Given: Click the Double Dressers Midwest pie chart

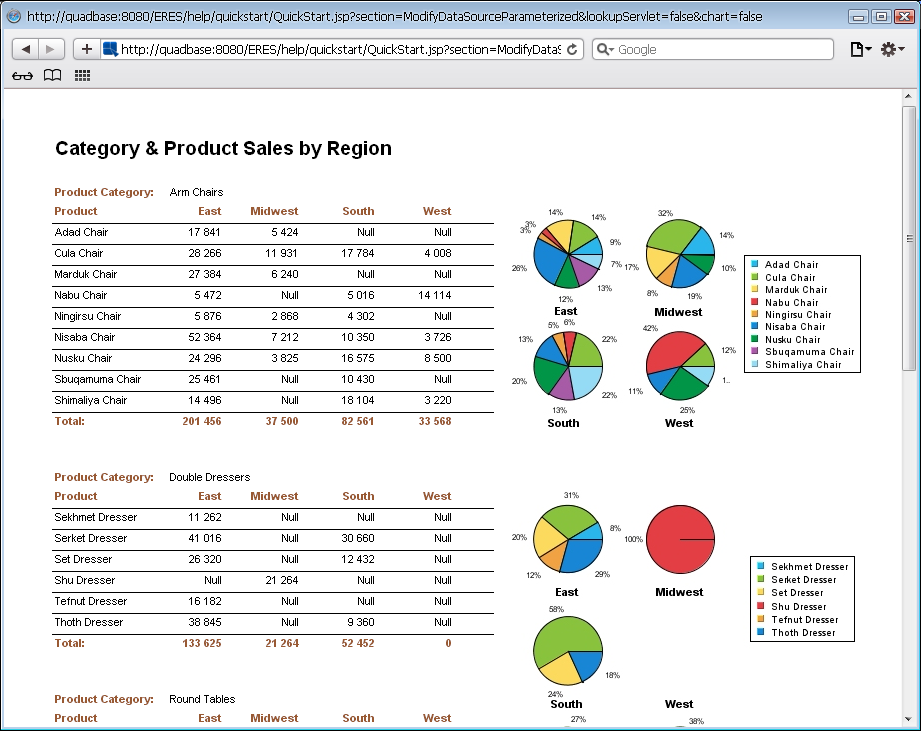Looking at the screenshot, I should point(680,539).
